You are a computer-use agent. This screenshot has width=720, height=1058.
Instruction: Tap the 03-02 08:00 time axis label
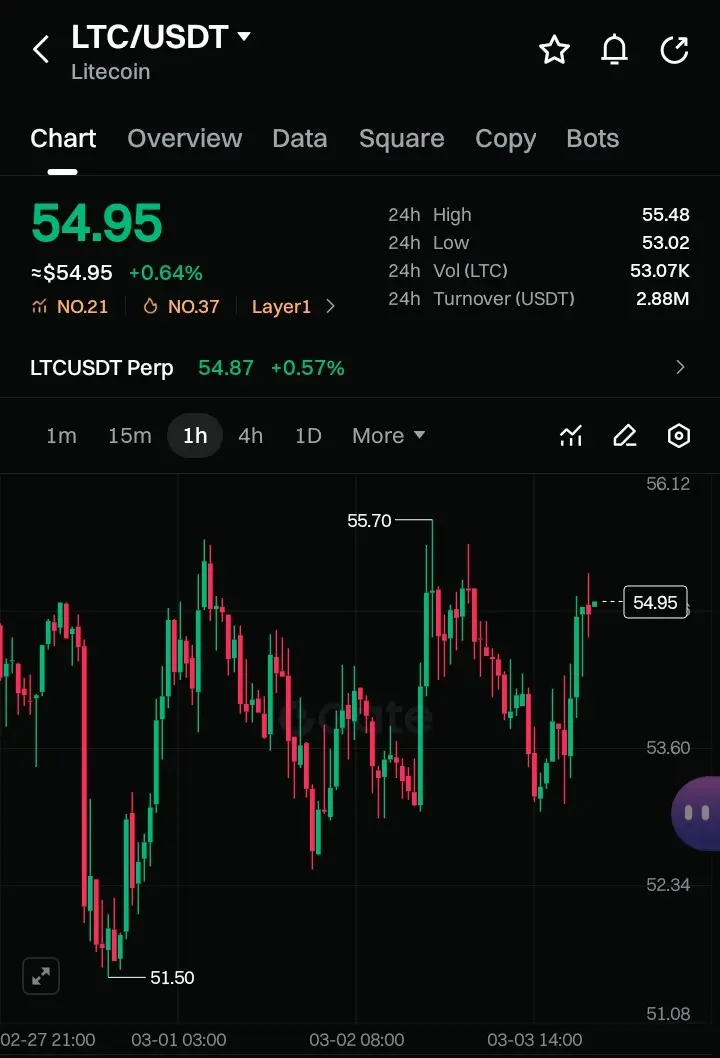(356, 1040)
